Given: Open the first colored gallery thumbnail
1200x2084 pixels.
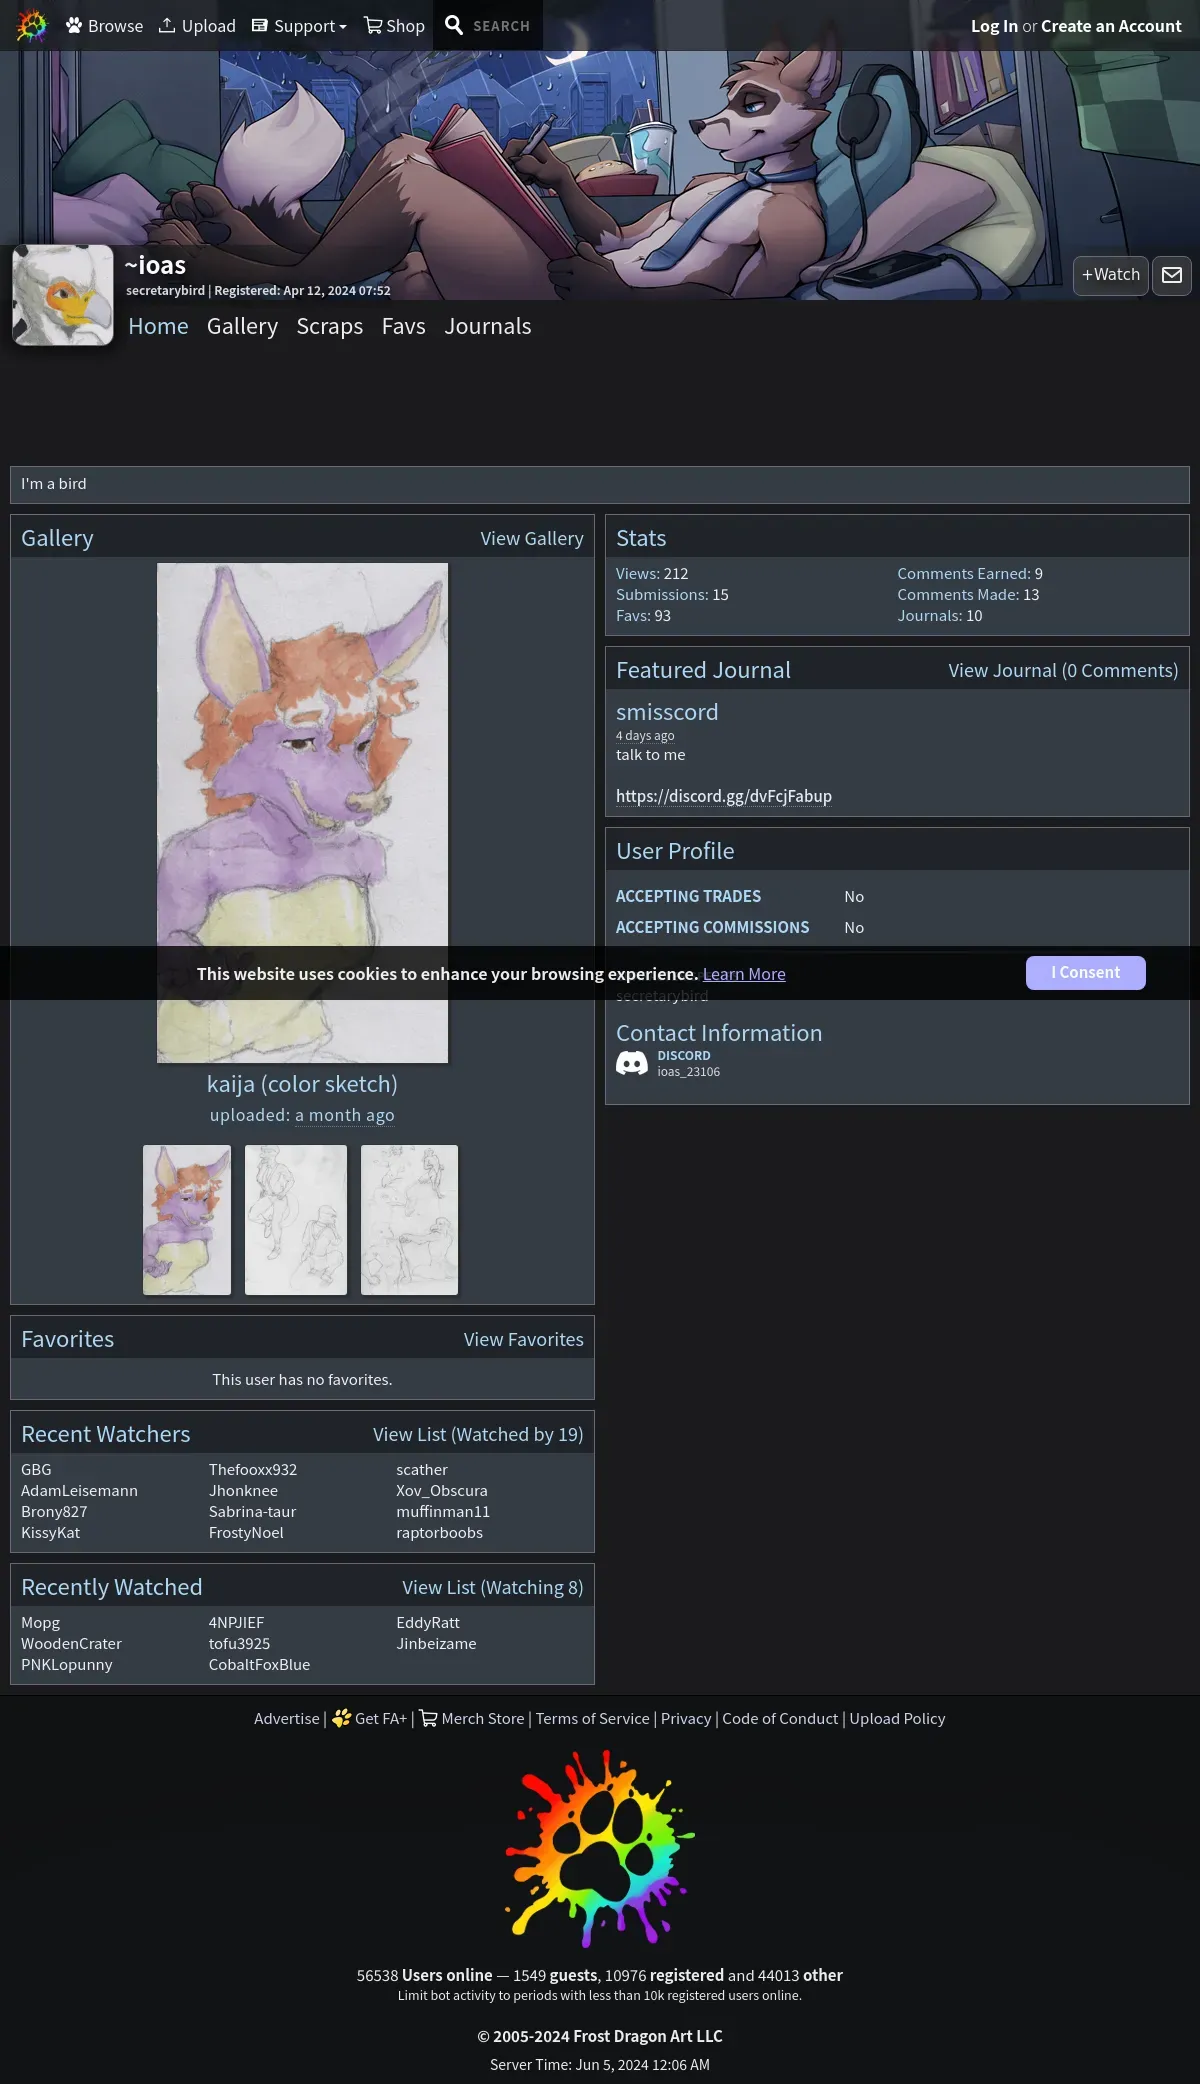Looking at the screenshot, I should pos(187,1220).
